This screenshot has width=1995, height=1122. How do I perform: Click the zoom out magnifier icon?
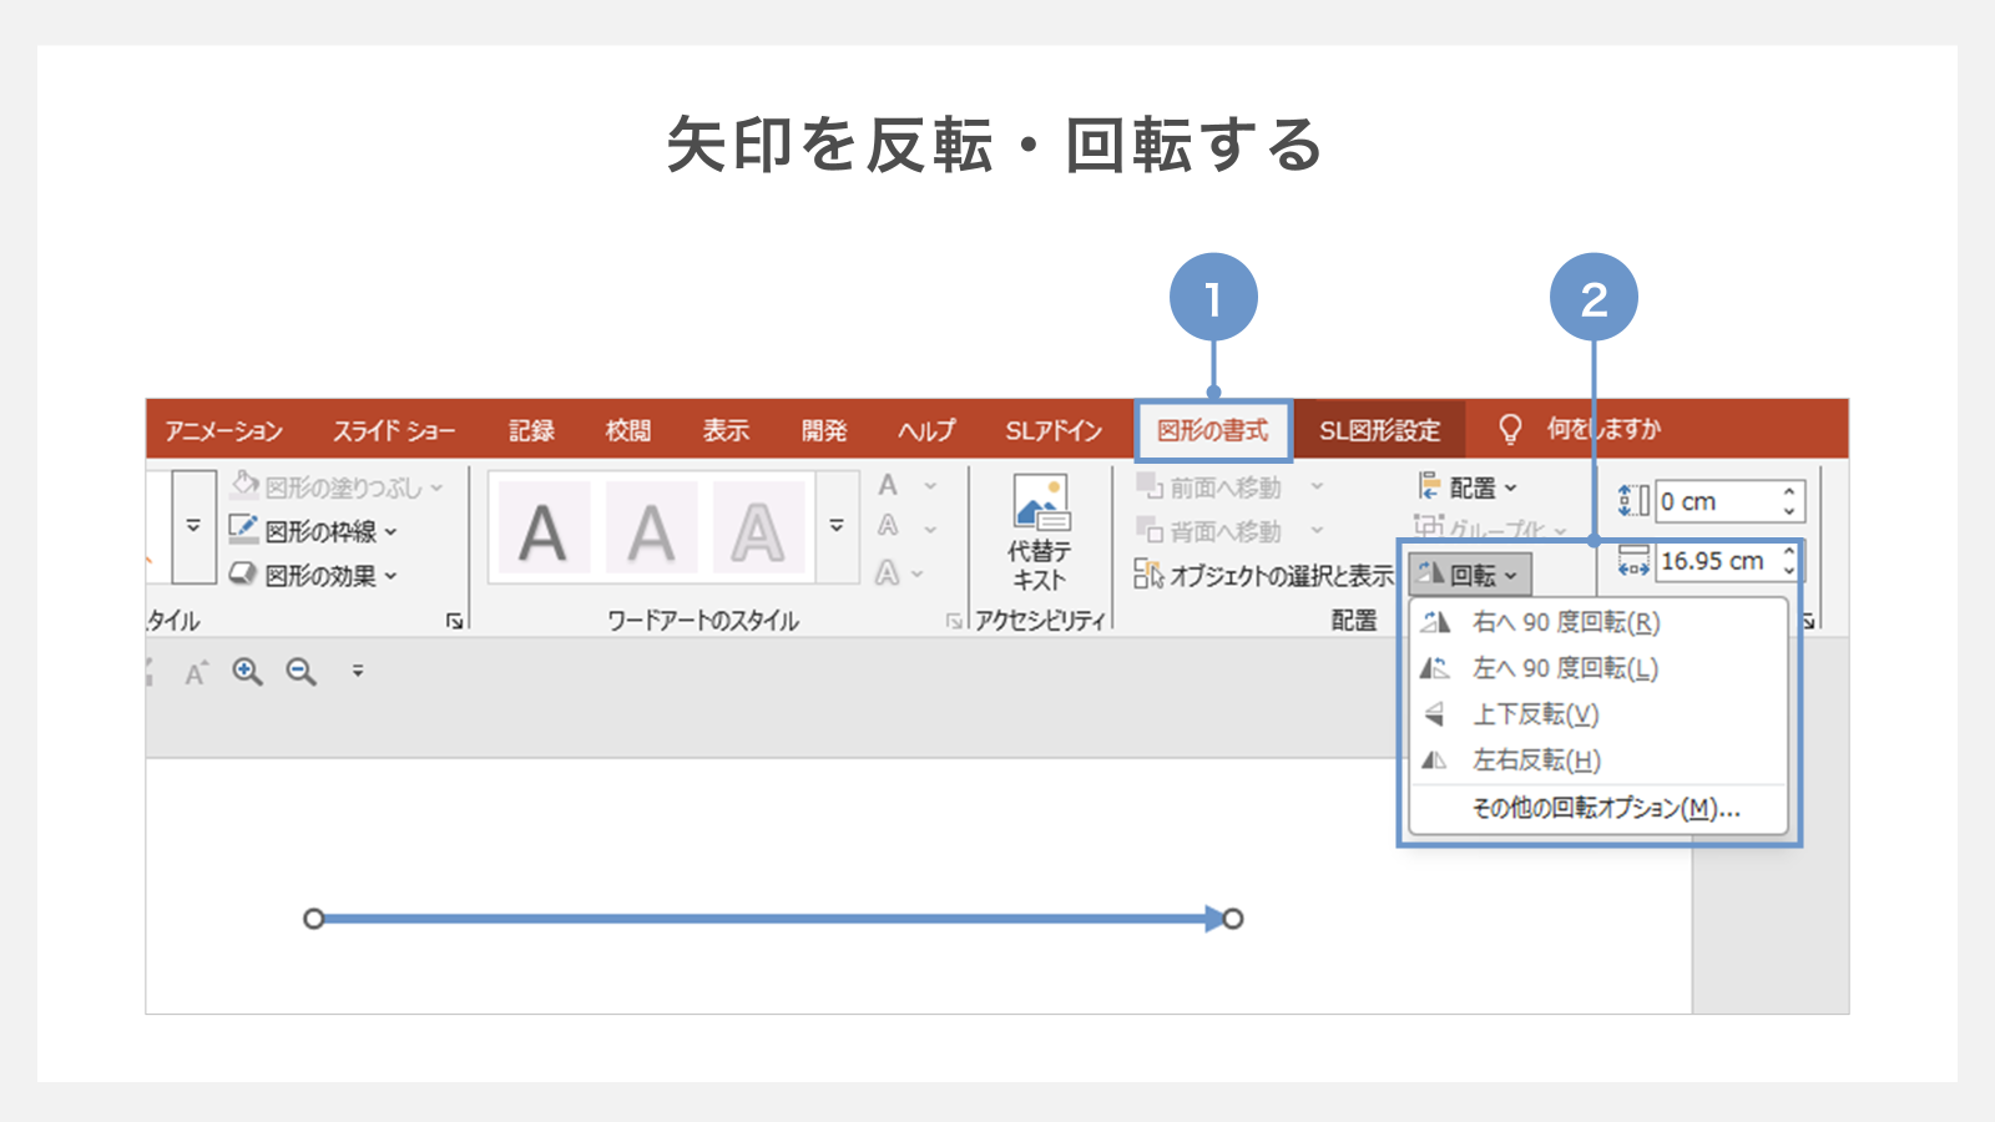point(301,671)
